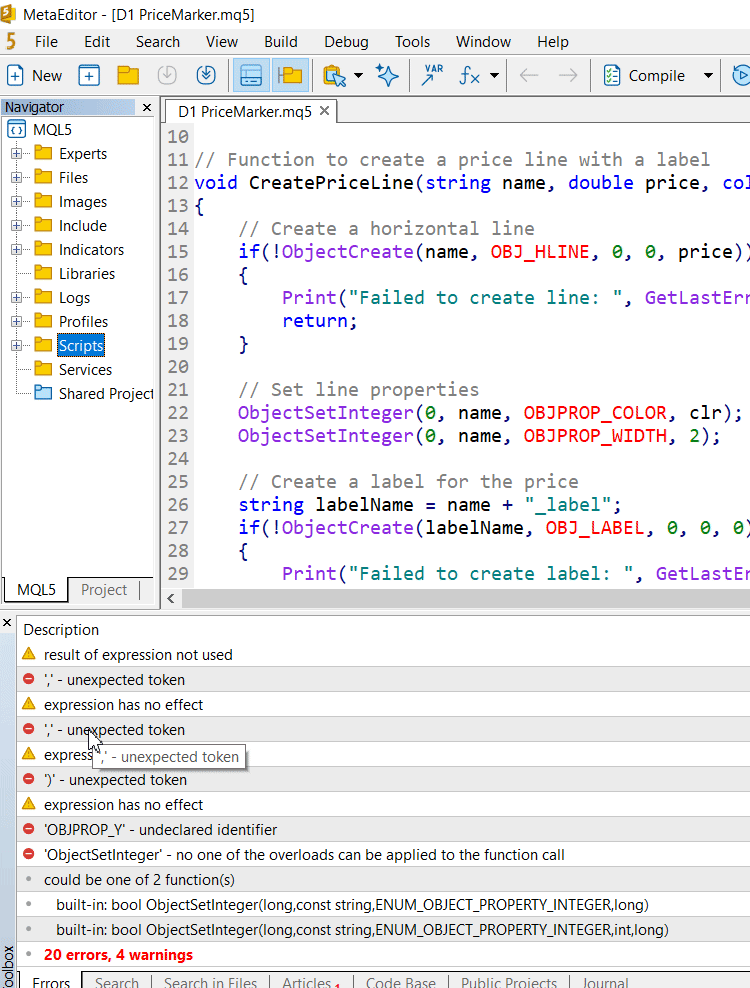
Task: Select the Scripts folder label
Action: pyautogui.click(x=81, y=345)
